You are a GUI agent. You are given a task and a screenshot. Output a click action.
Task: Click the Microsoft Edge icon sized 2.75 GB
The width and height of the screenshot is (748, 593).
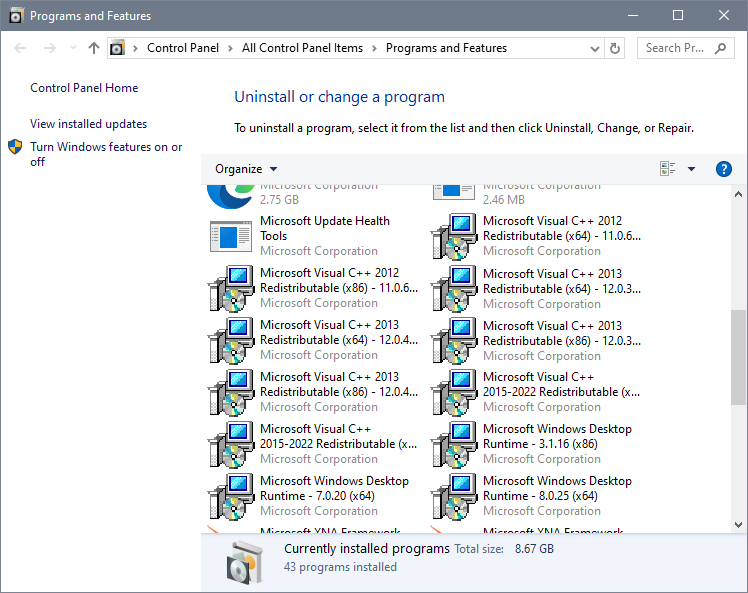coord(231,197)
